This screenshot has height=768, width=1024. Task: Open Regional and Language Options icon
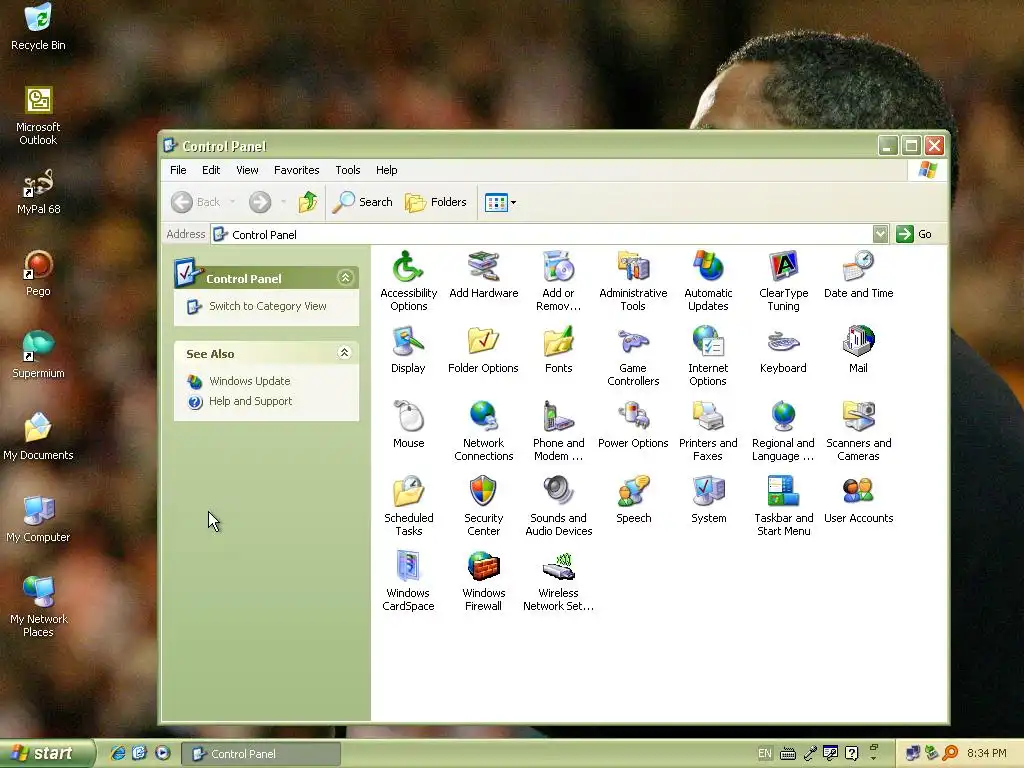point(783,431)
